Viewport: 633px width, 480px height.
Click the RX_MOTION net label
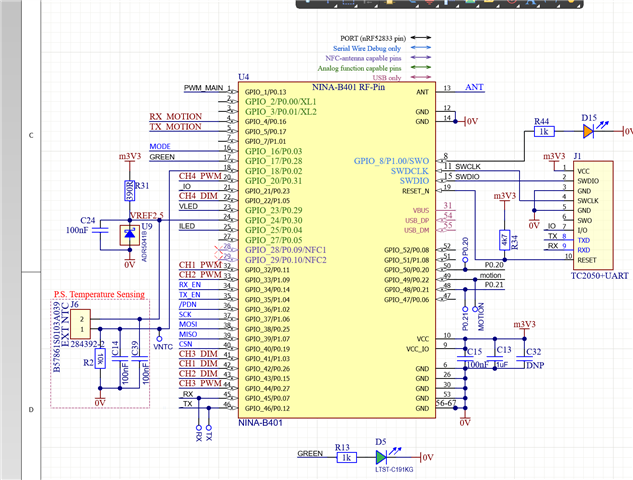coord(176,117)
